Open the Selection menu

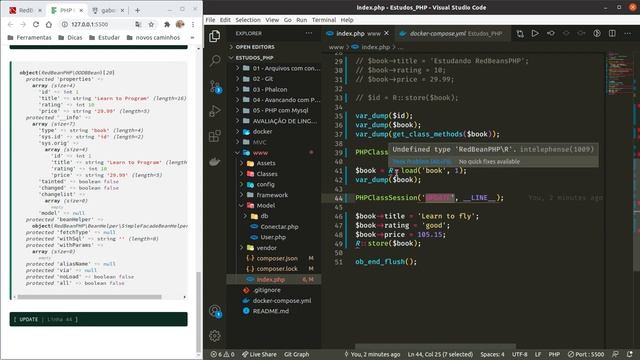248,20
